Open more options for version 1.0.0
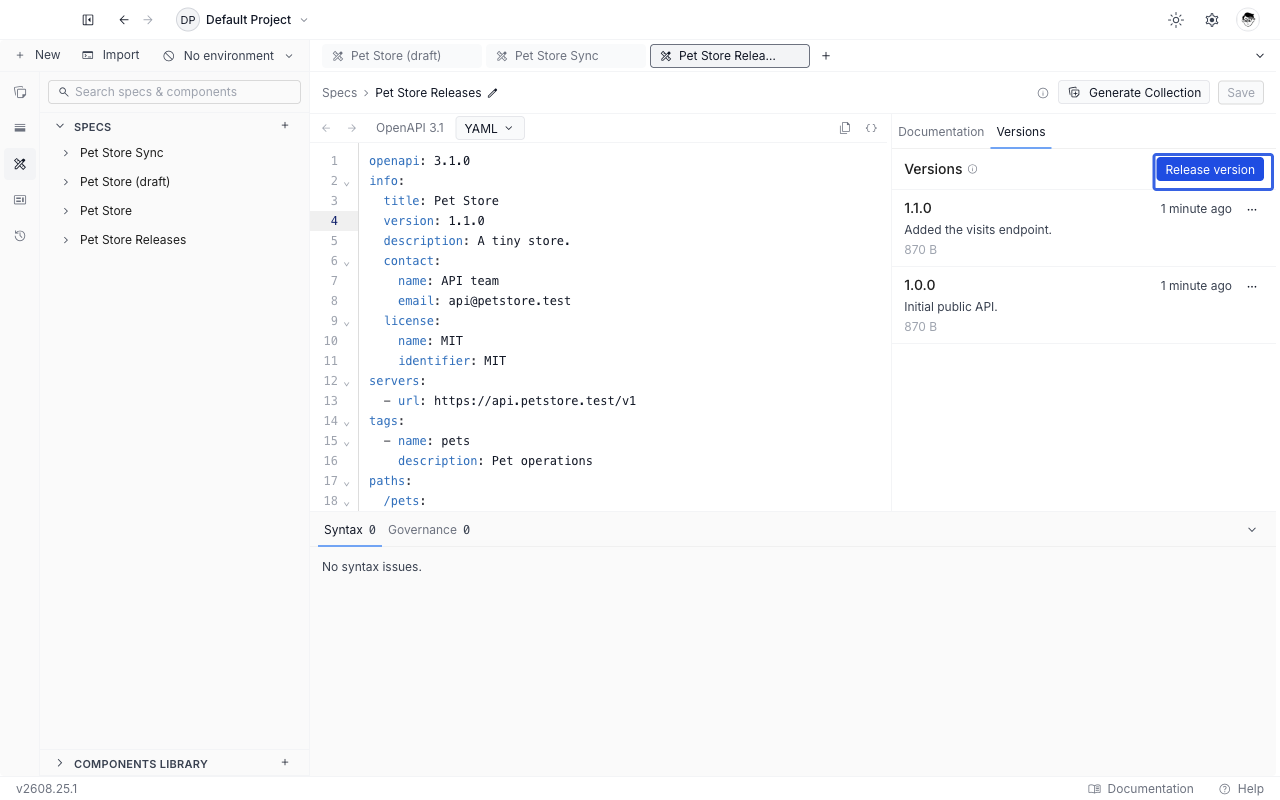Image resolution: width=1280 pixels, height=800 pixels. click(x=1252, y=286)
